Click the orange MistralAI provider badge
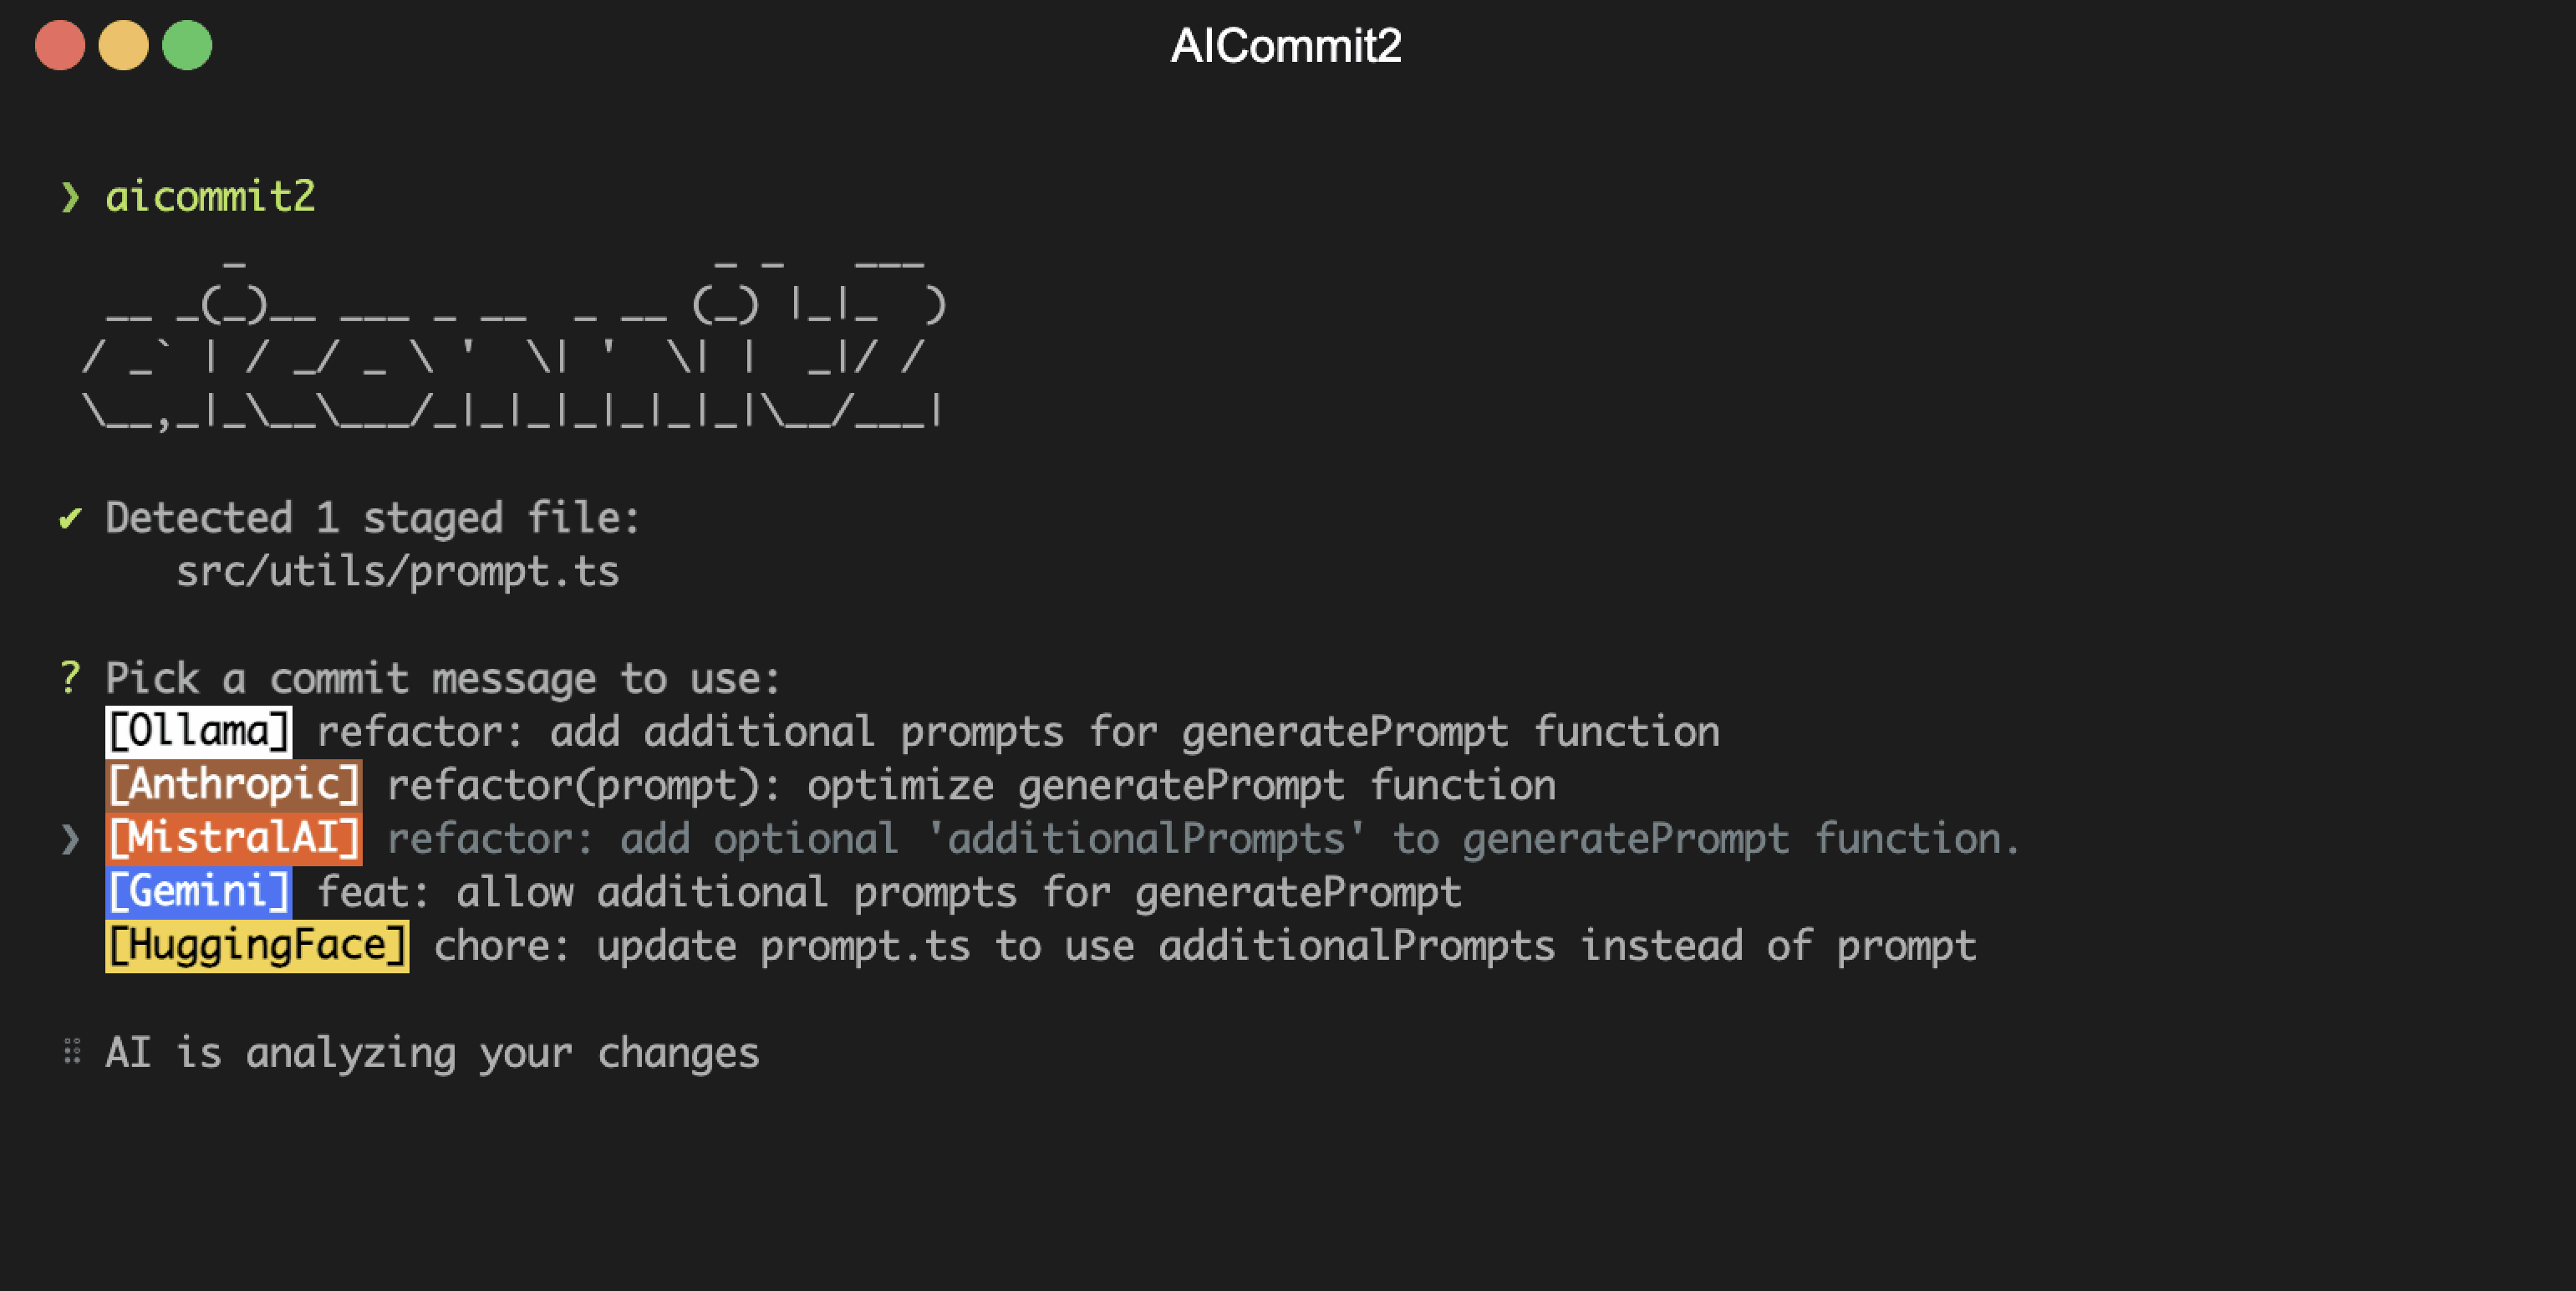Screen dimensions: 2576x1291 pos(233,838)
